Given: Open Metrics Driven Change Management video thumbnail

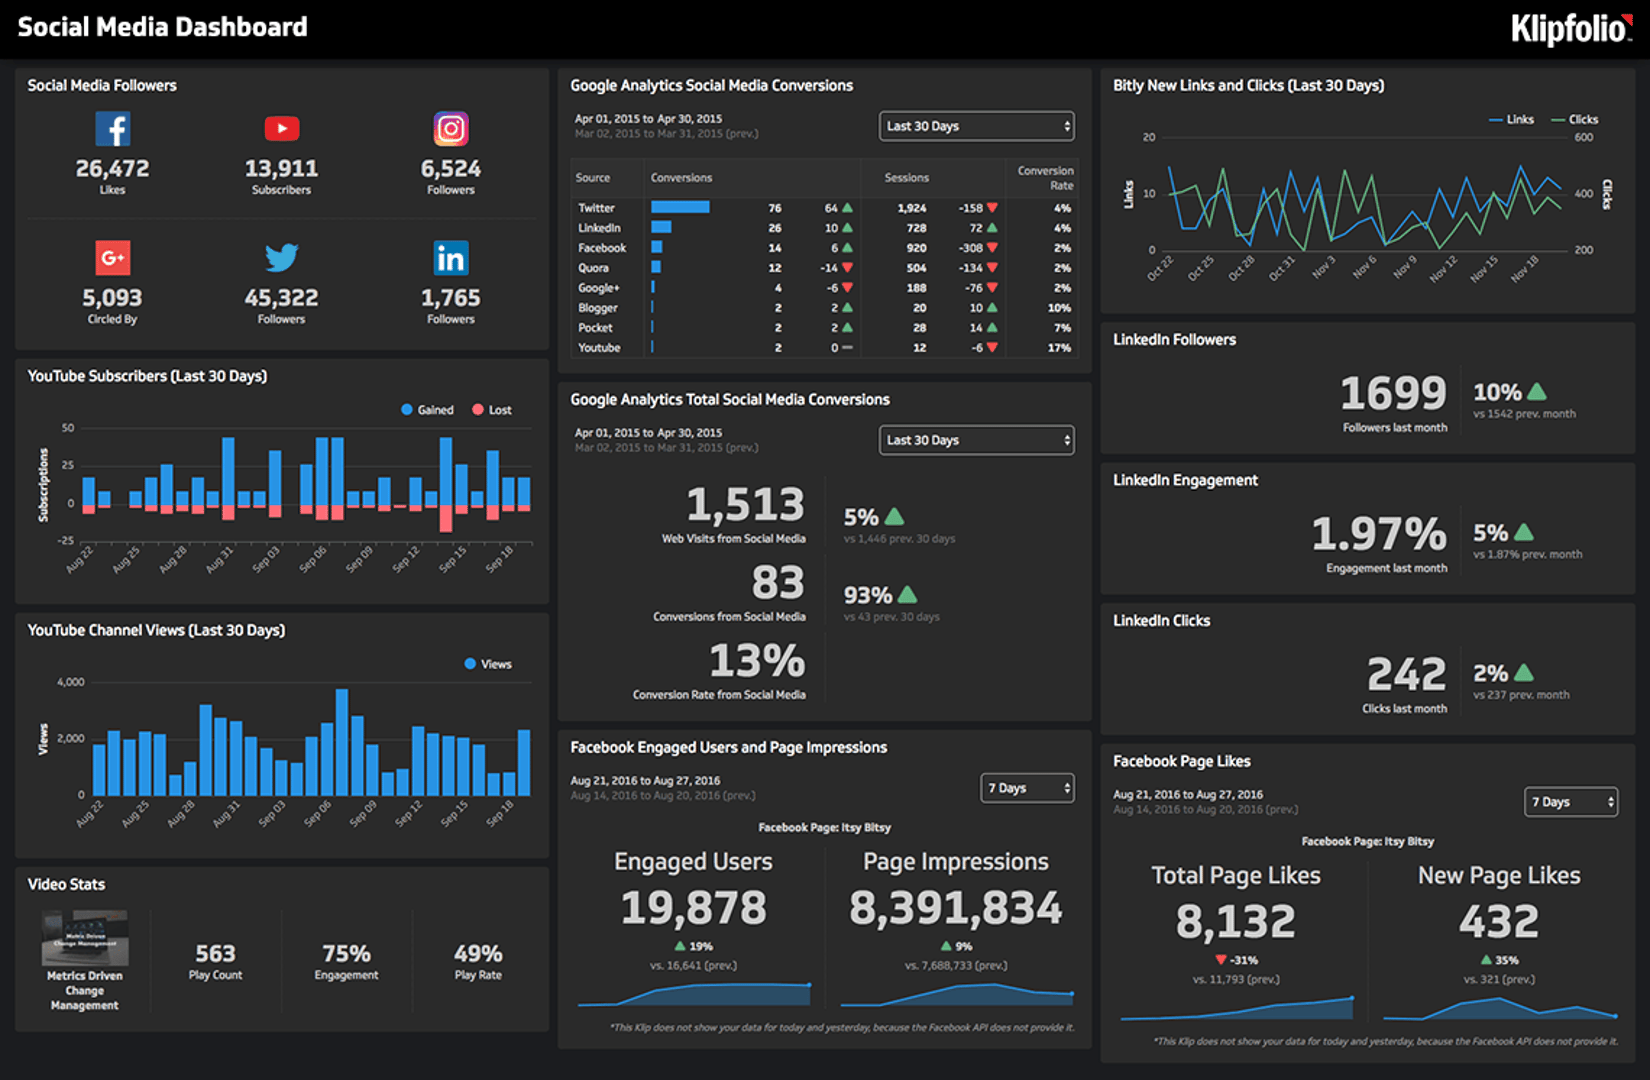Looking at the screenshot, I should [x=85, y=938].
